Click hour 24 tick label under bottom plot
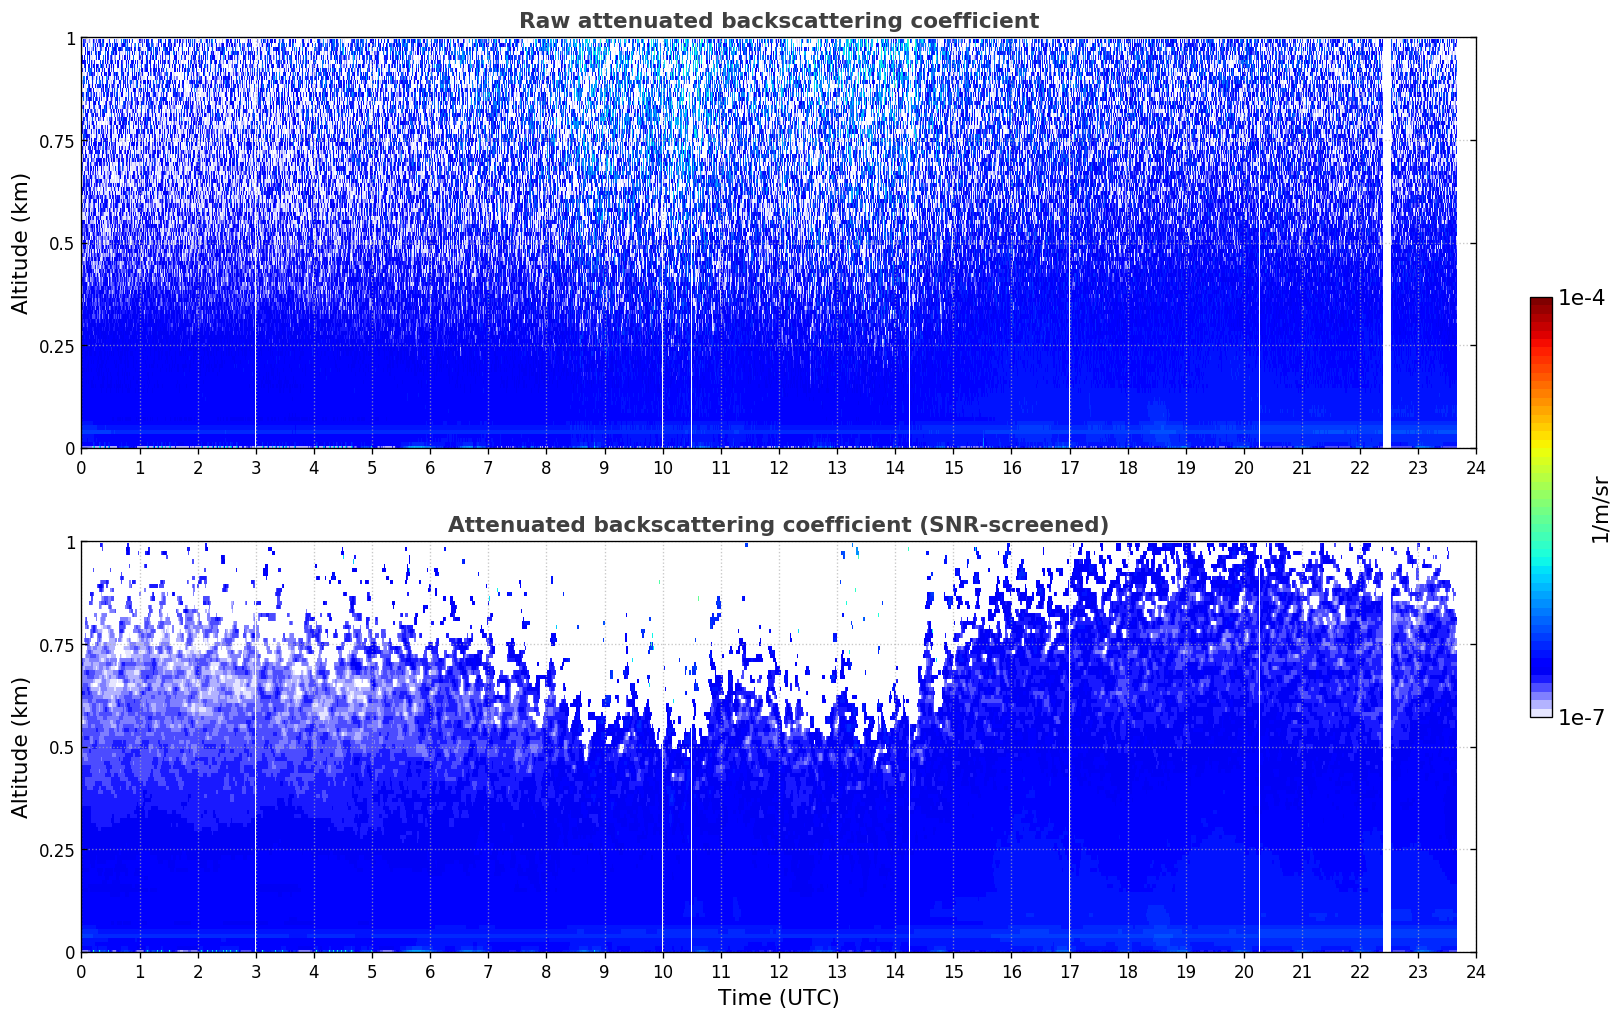1621x1020 pixels. tap(1475, 972)
